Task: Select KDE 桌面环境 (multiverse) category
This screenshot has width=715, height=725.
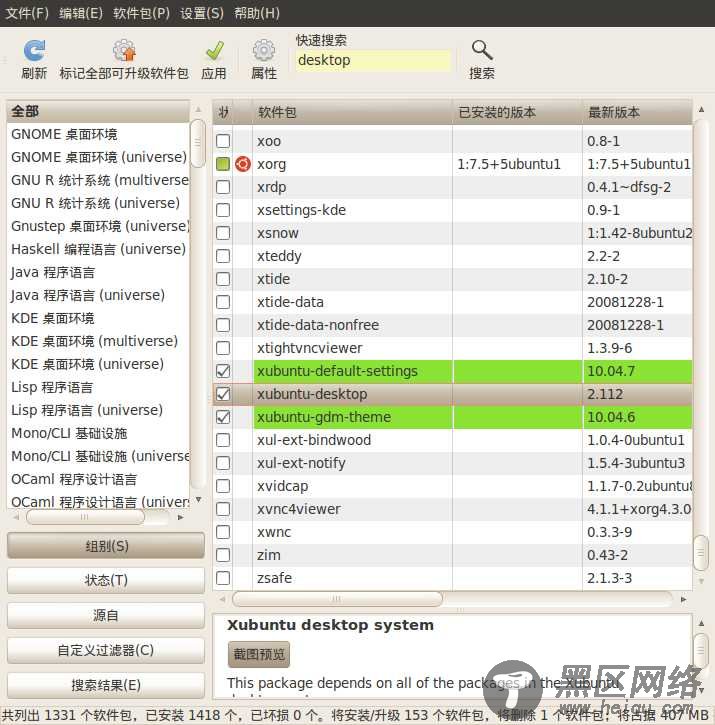Action: pyautogui.click(x=99, y=341)
